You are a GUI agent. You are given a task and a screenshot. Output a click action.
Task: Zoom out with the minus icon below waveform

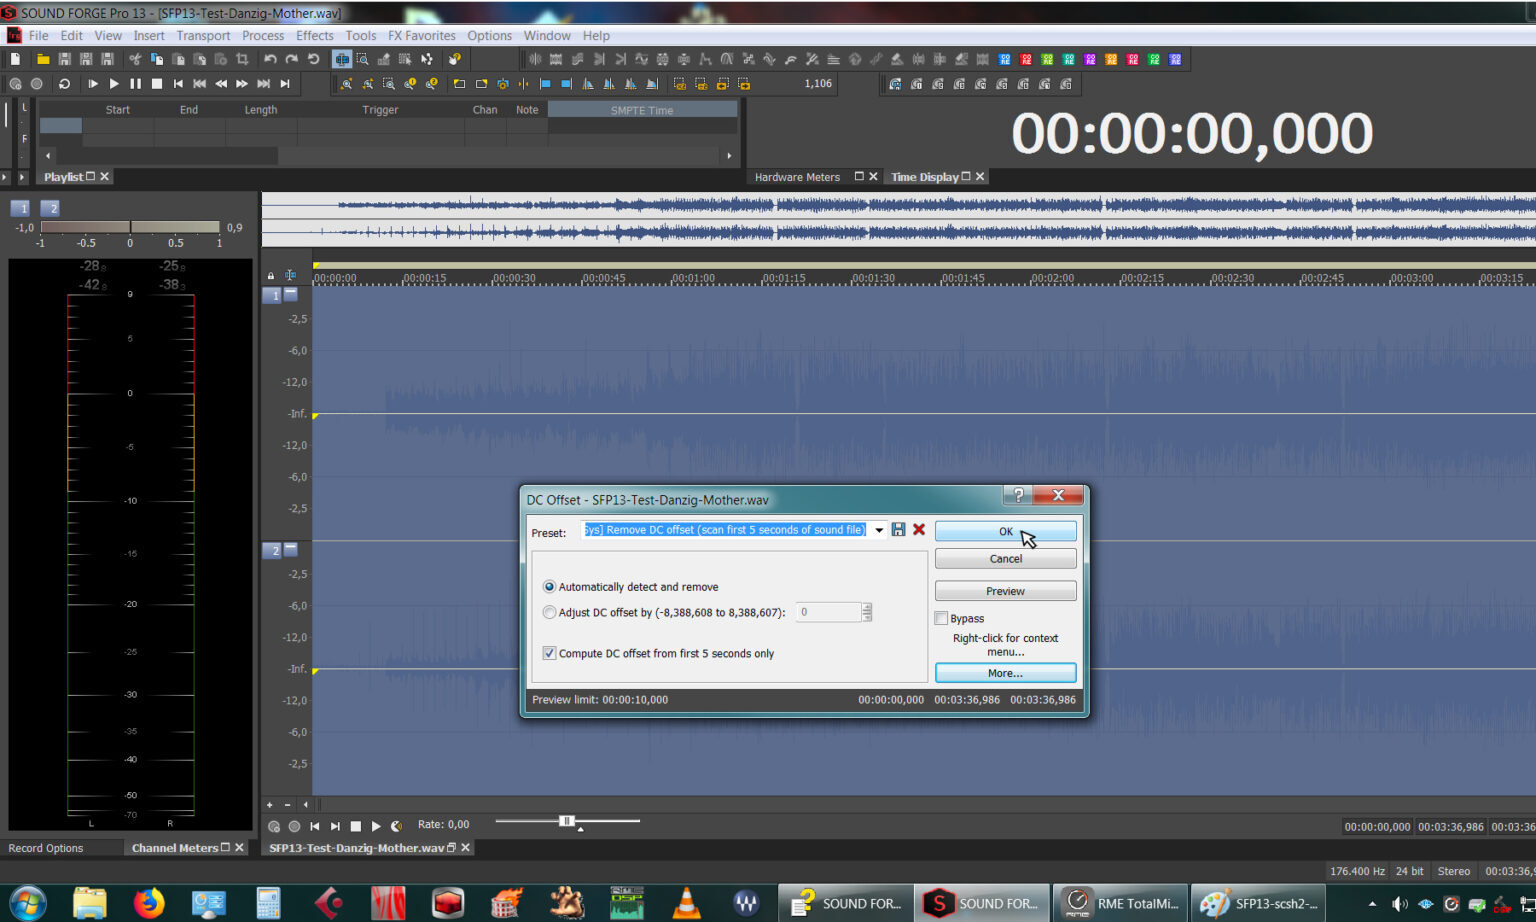point(288,804)
